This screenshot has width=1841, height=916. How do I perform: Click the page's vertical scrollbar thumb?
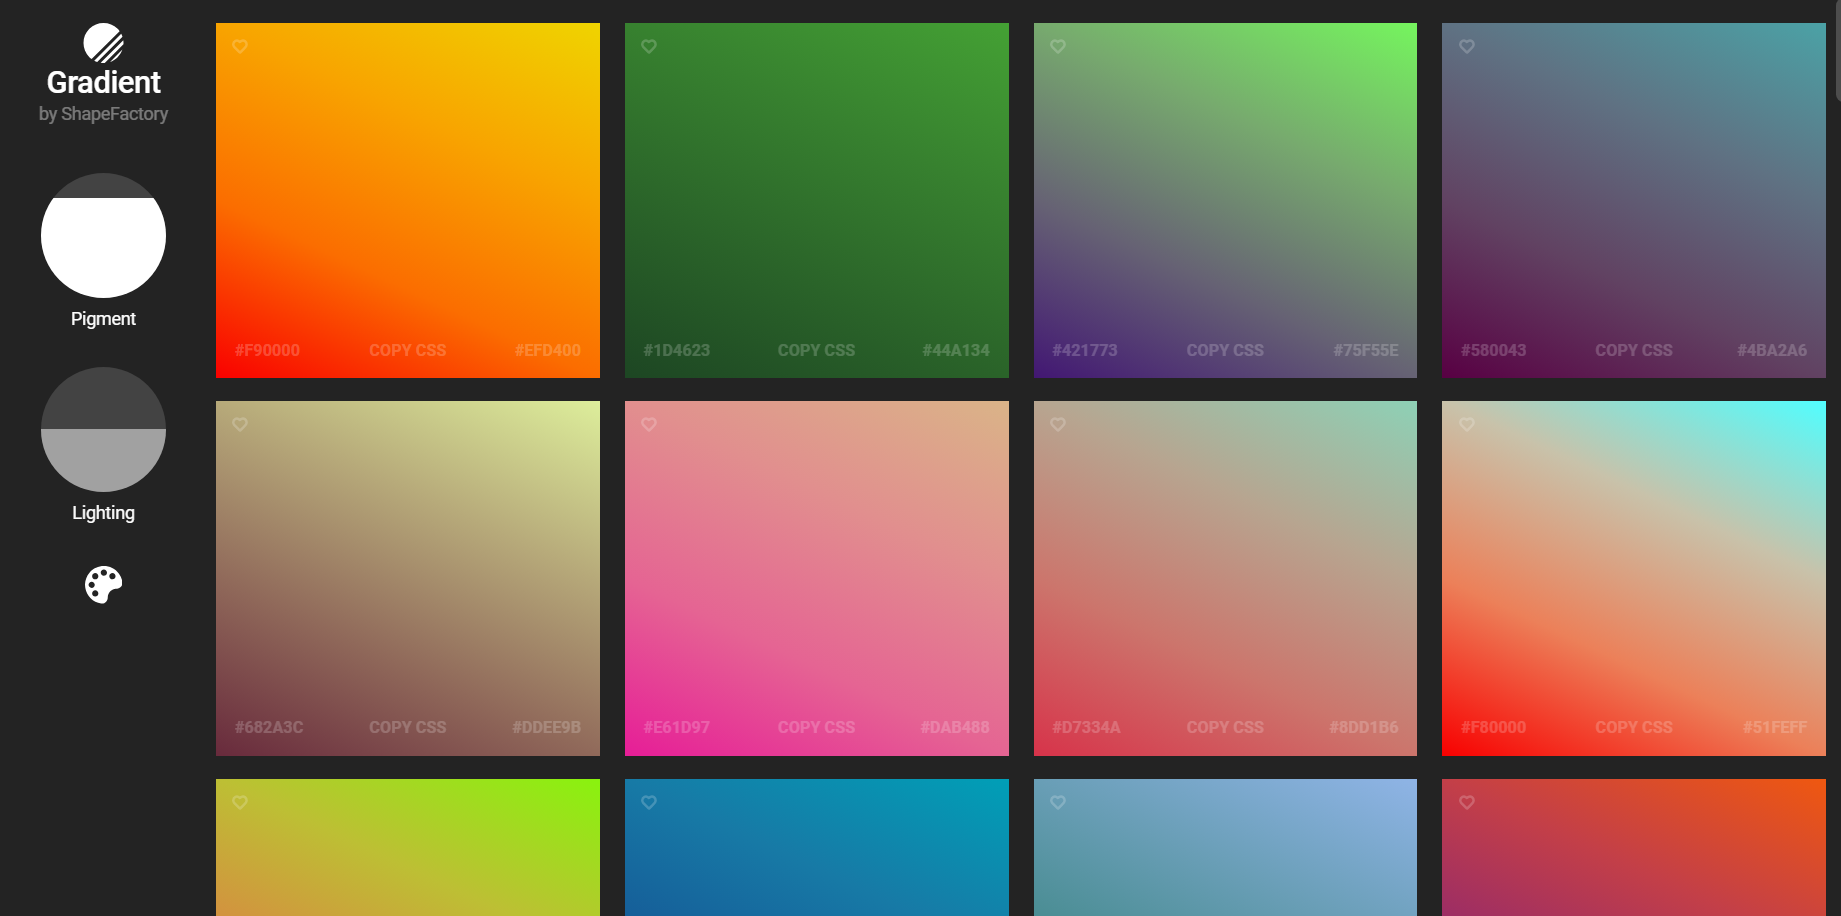[x=1837, y=50]
